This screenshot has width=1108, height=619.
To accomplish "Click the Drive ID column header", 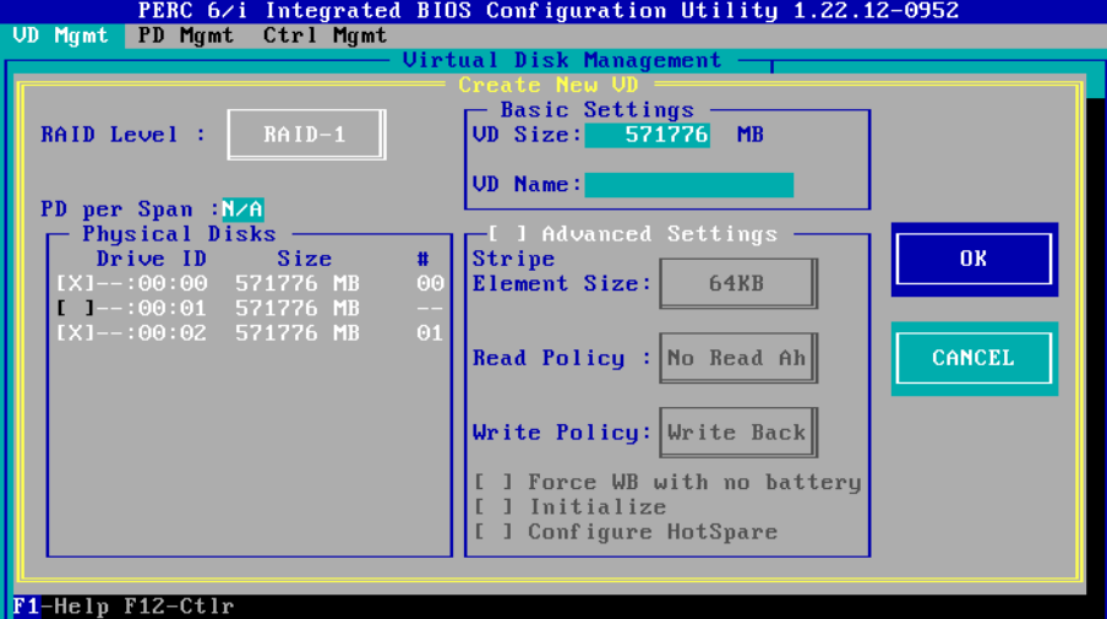I will point(151,259).
